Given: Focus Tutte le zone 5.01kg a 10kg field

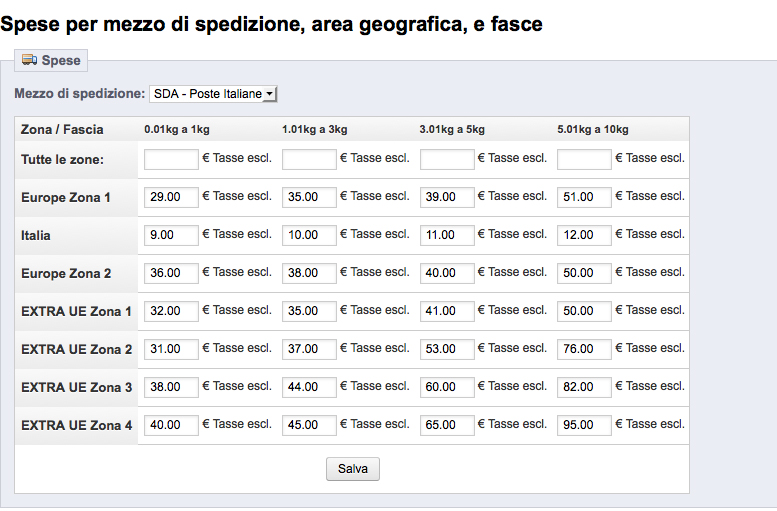Looking at the screenshot, I should [x=584, y=159].
